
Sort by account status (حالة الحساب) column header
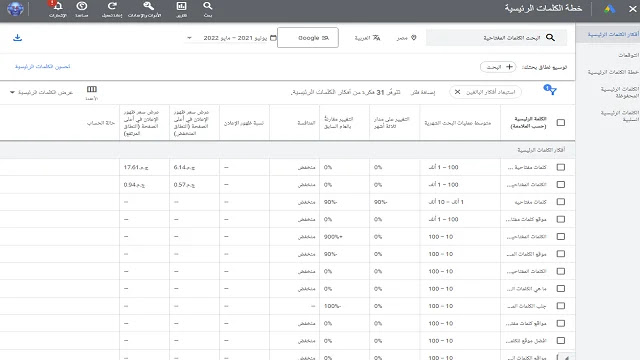(x=101, y=123)
